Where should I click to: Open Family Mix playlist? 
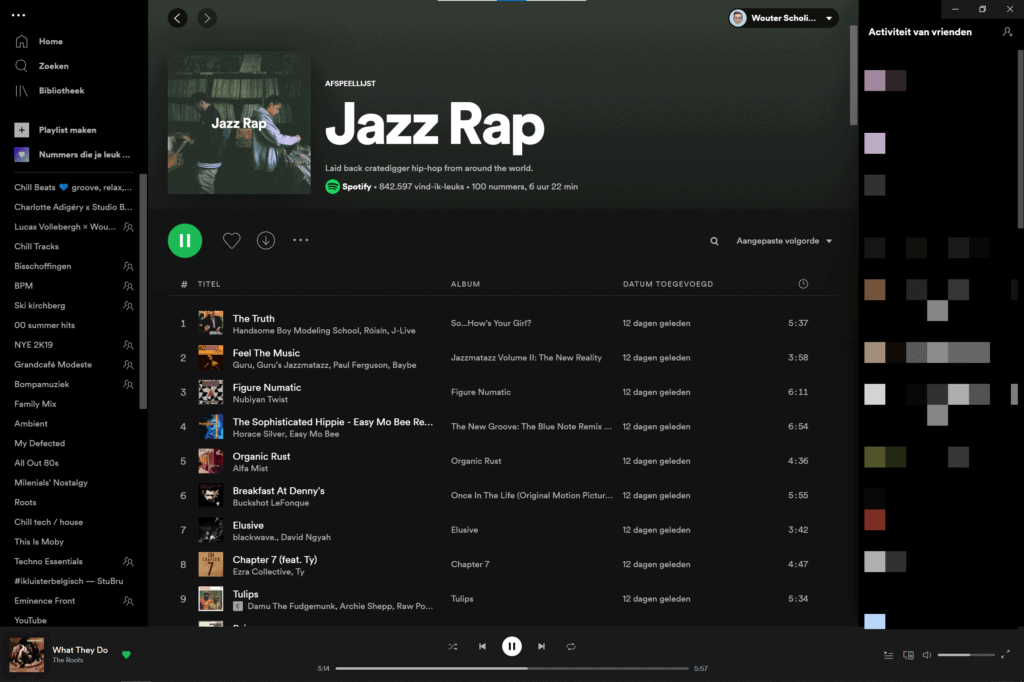click(x=35, y=404)
